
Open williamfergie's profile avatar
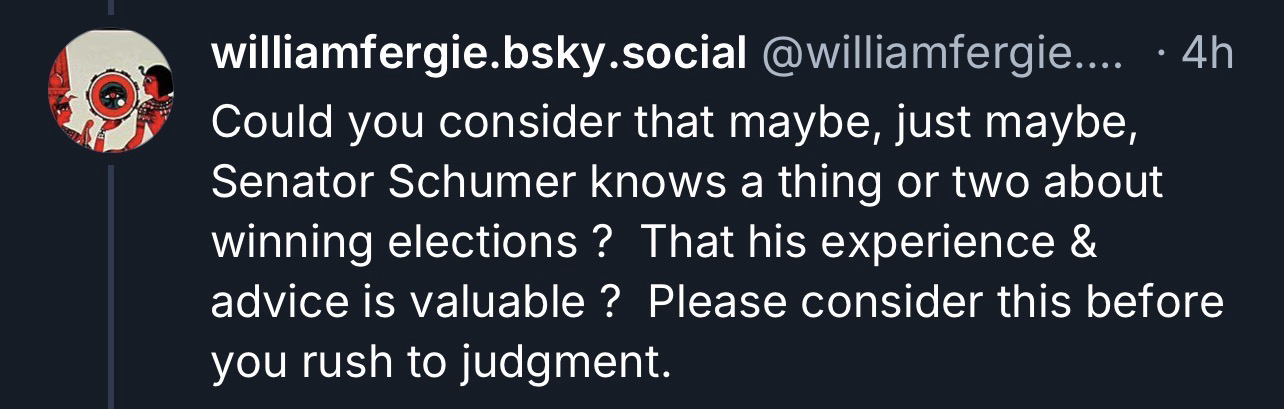point(111,91)
